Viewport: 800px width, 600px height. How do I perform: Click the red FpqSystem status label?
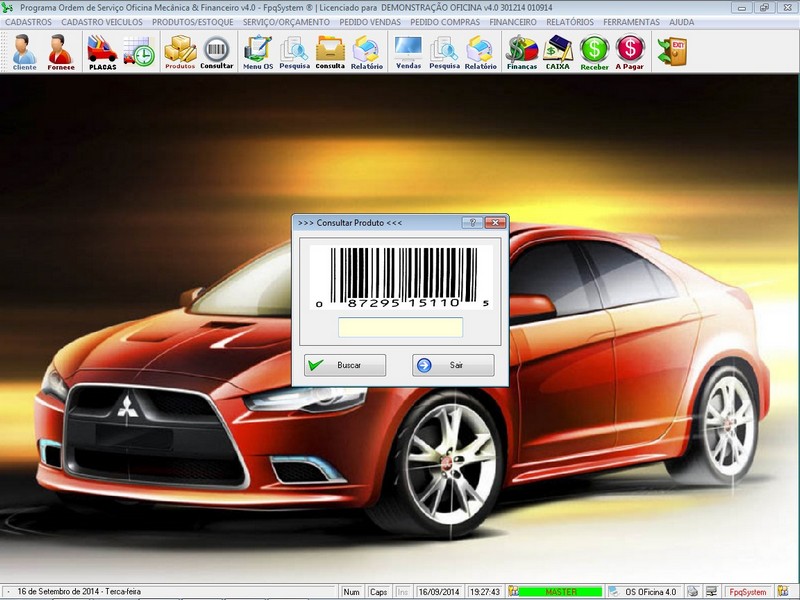coord(747,592)
